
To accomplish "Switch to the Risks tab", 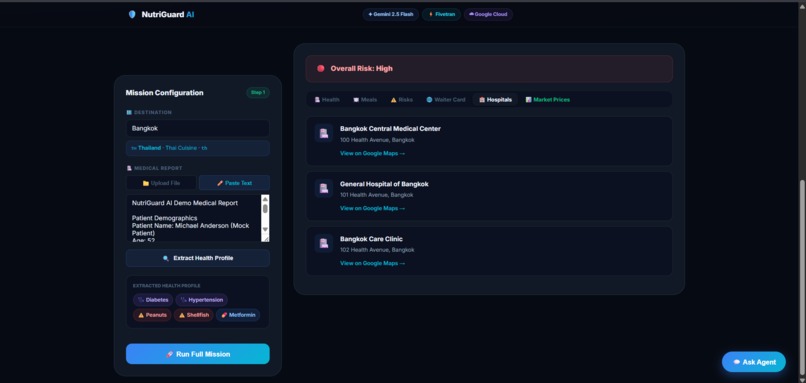I will (x=401, y=100).
